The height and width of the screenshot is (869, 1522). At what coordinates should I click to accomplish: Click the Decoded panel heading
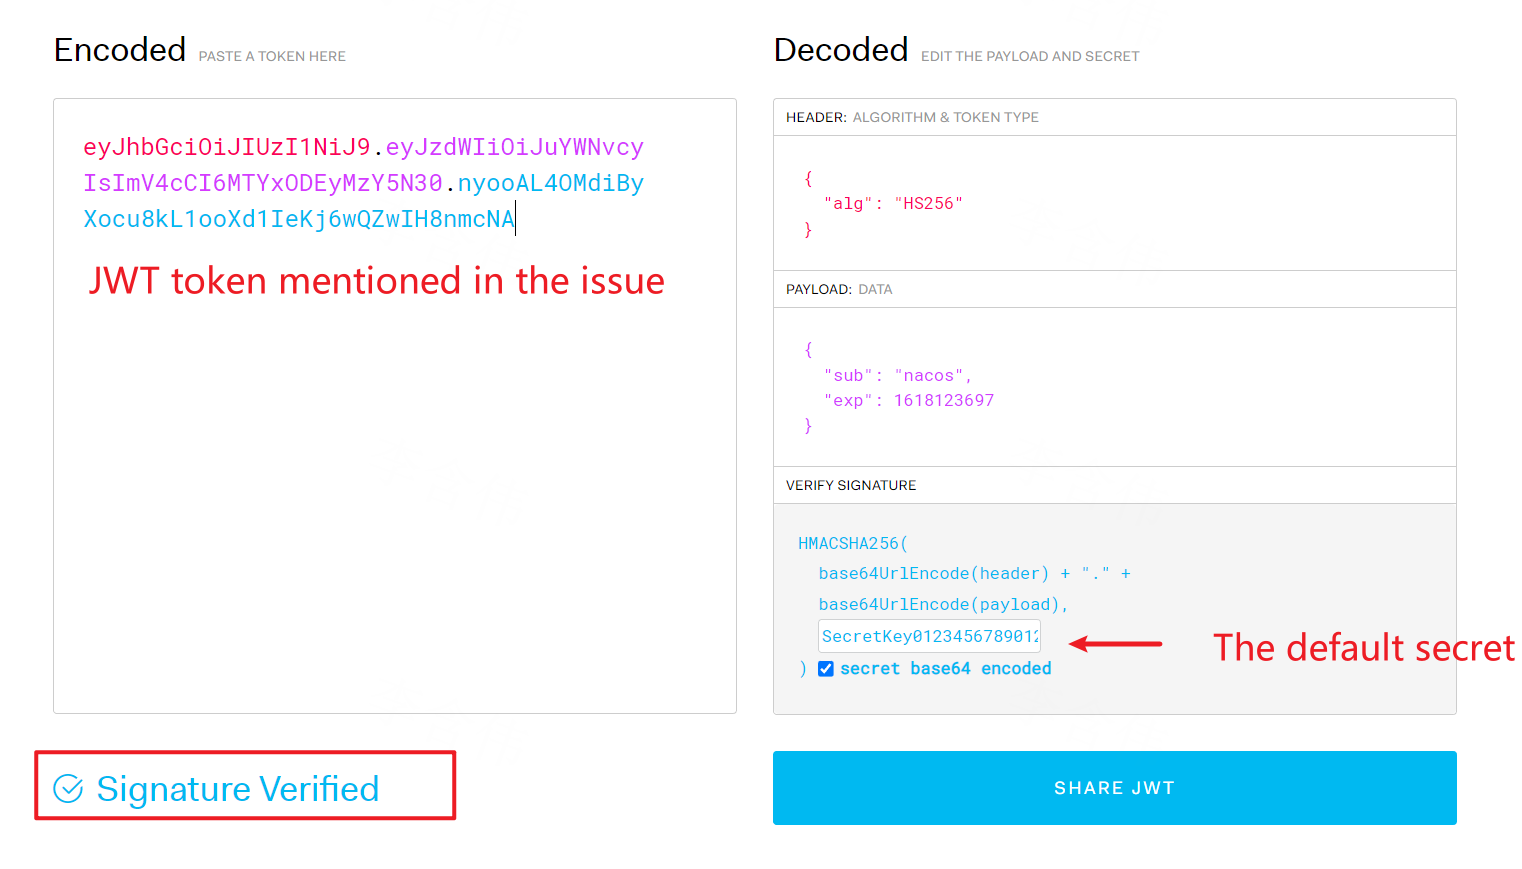pyautogui.click(x=841, y=49)
